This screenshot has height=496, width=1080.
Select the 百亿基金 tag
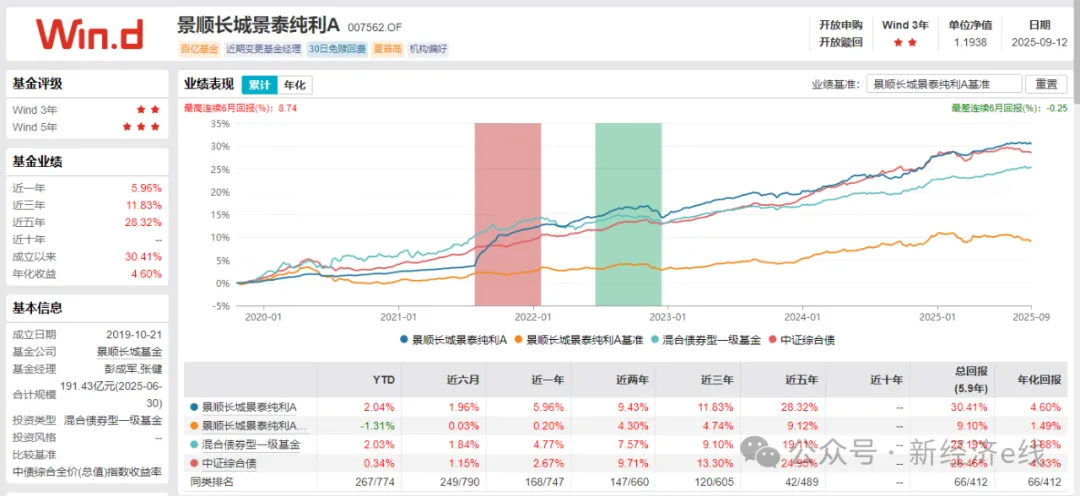point(197,48)
